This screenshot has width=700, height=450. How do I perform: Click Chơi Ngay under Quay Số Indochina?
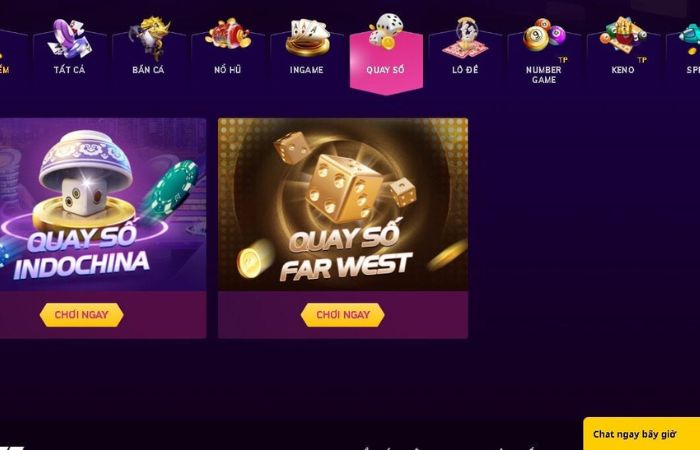coord(82,315)
